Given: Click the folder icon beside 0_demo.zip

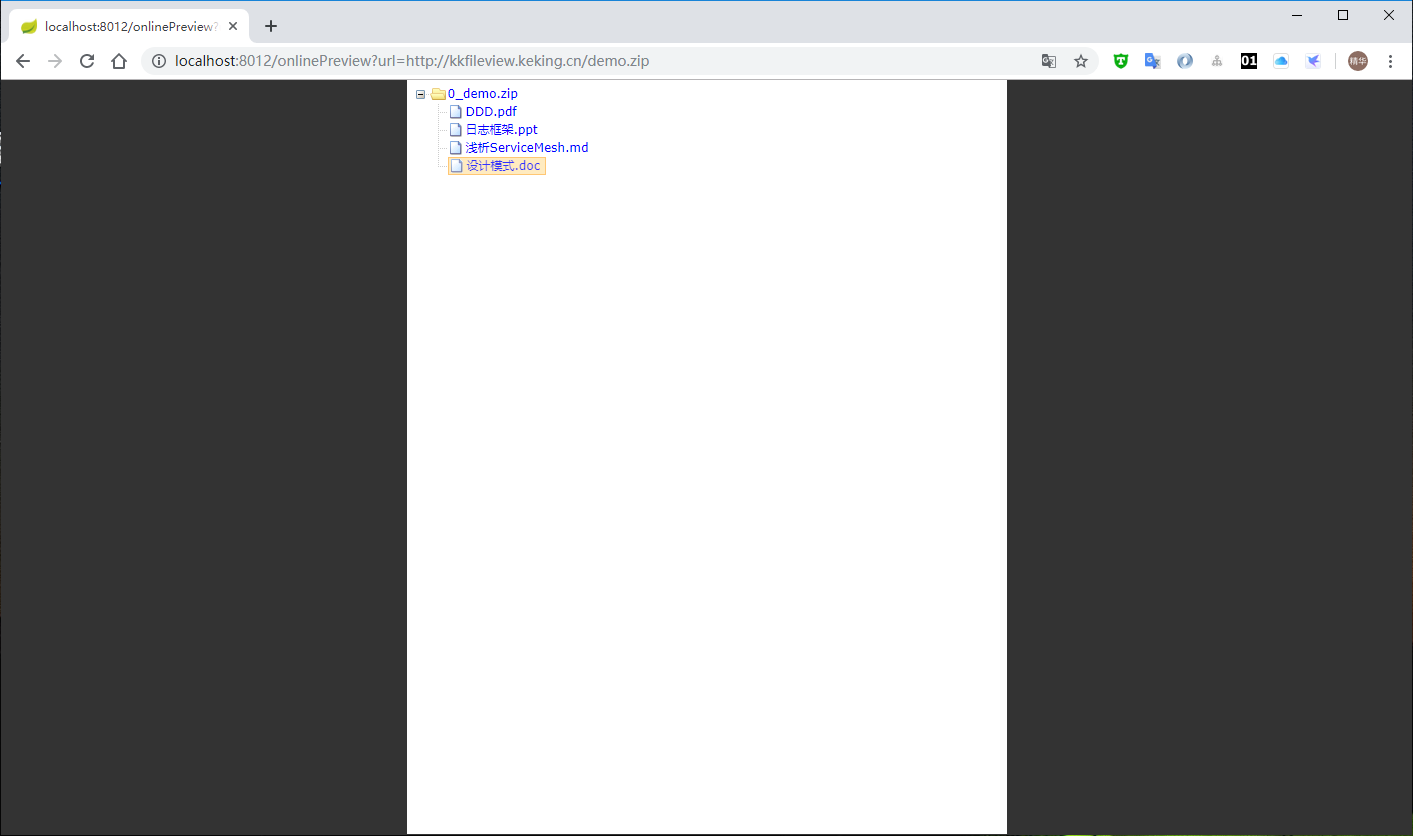Looking at the screenshot, I should (438, 93).
